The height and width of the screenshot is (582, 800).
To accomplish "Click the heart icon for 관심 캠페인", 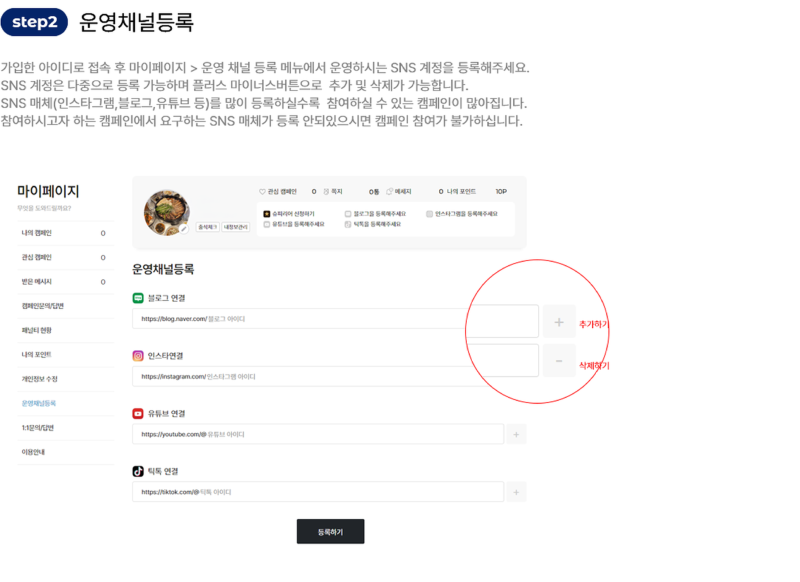I will tap(262, 191).
